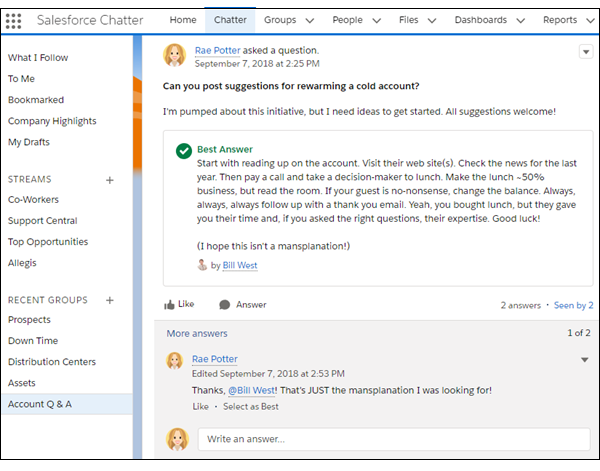Expand the Files menu chevron
Screen dimensions: 600x471
(432, 21)
